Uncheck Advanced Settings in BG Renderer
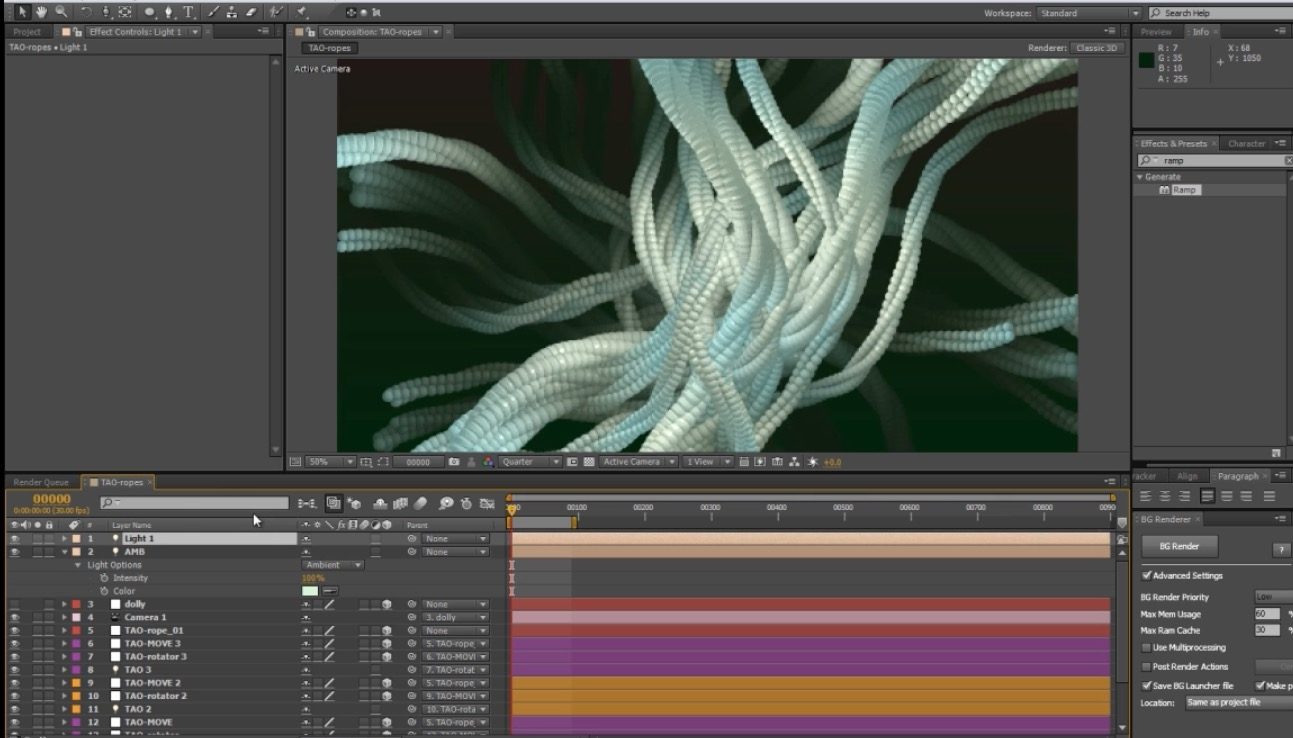Viewport: 1293px width, 738px height. click(1146, 576)
